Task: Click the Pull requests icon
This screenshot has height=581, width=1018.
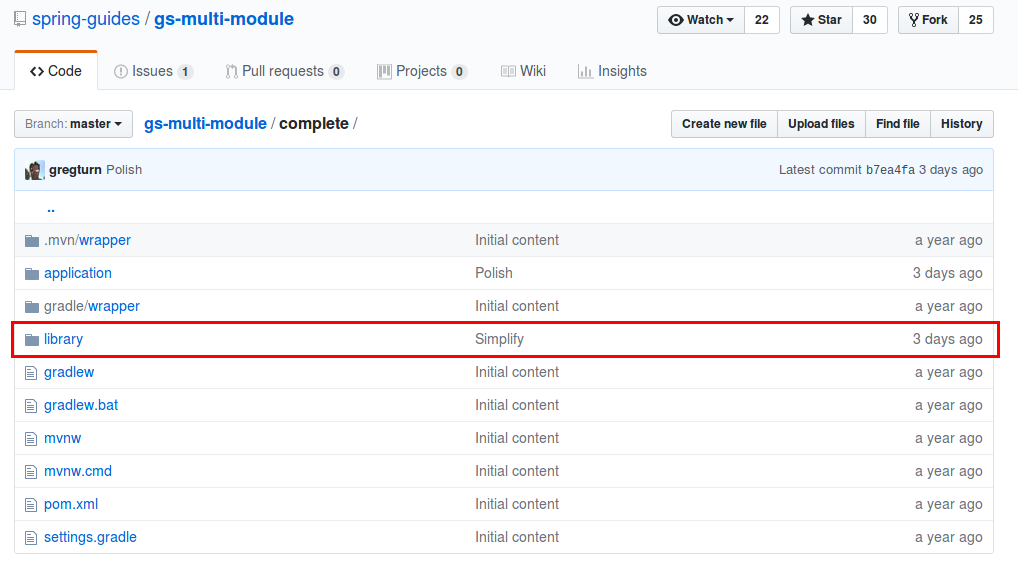Action: [232, 71]
